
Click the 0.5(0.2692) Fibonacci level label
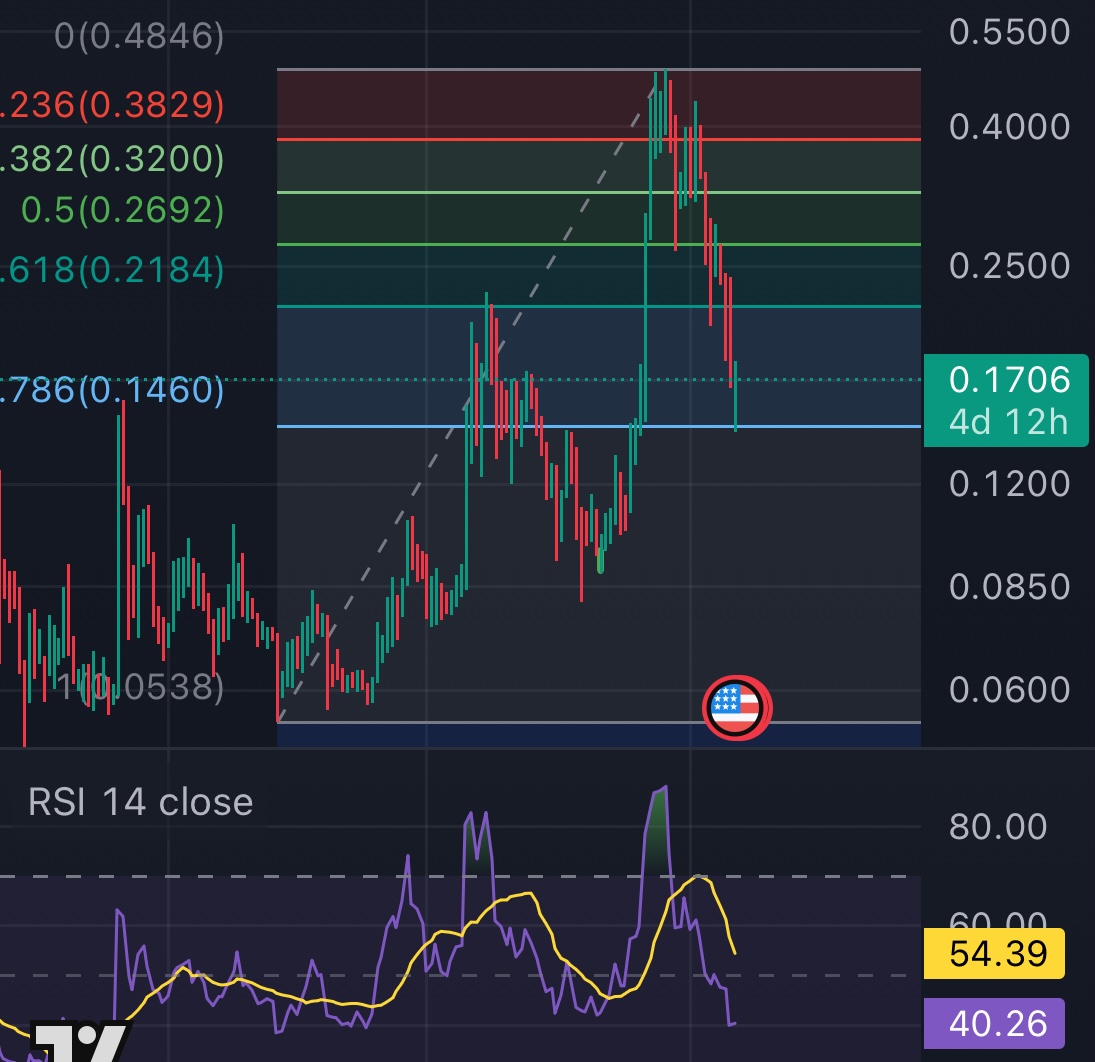pos(122,210)
